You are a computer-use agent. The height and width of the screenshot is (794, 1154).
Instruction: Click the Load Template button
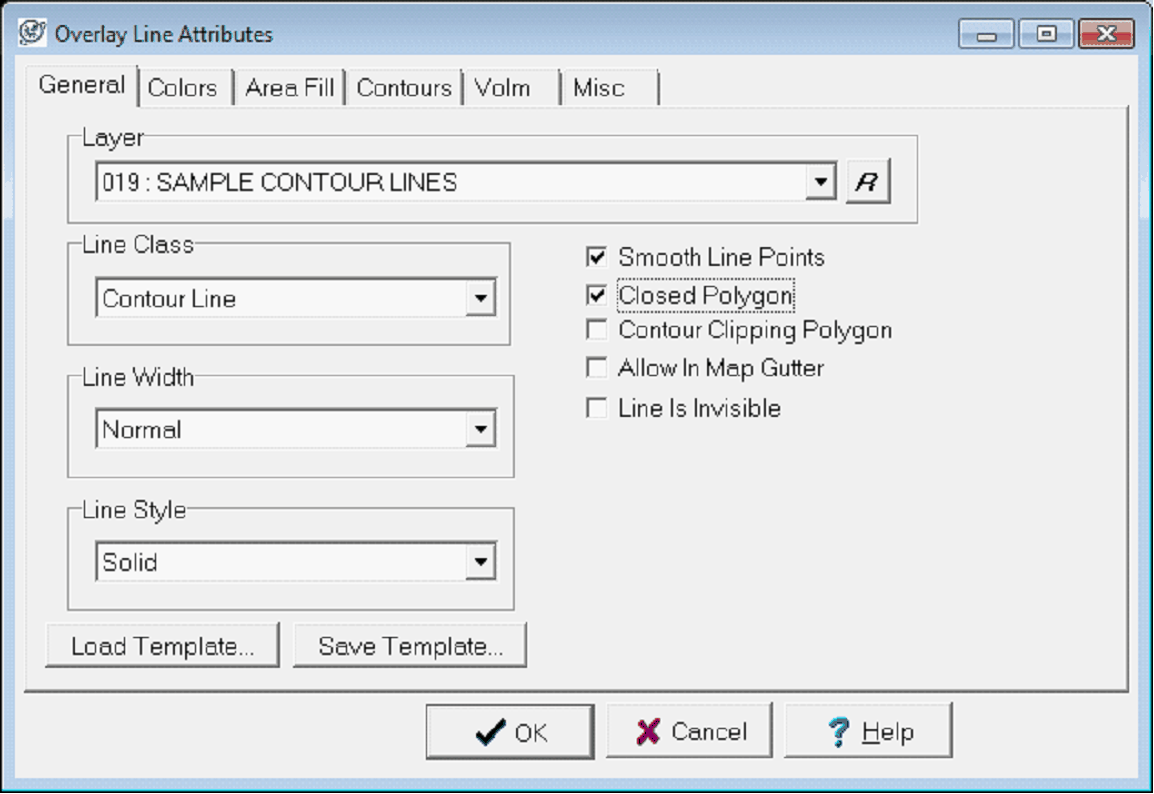tap(162, 646)
